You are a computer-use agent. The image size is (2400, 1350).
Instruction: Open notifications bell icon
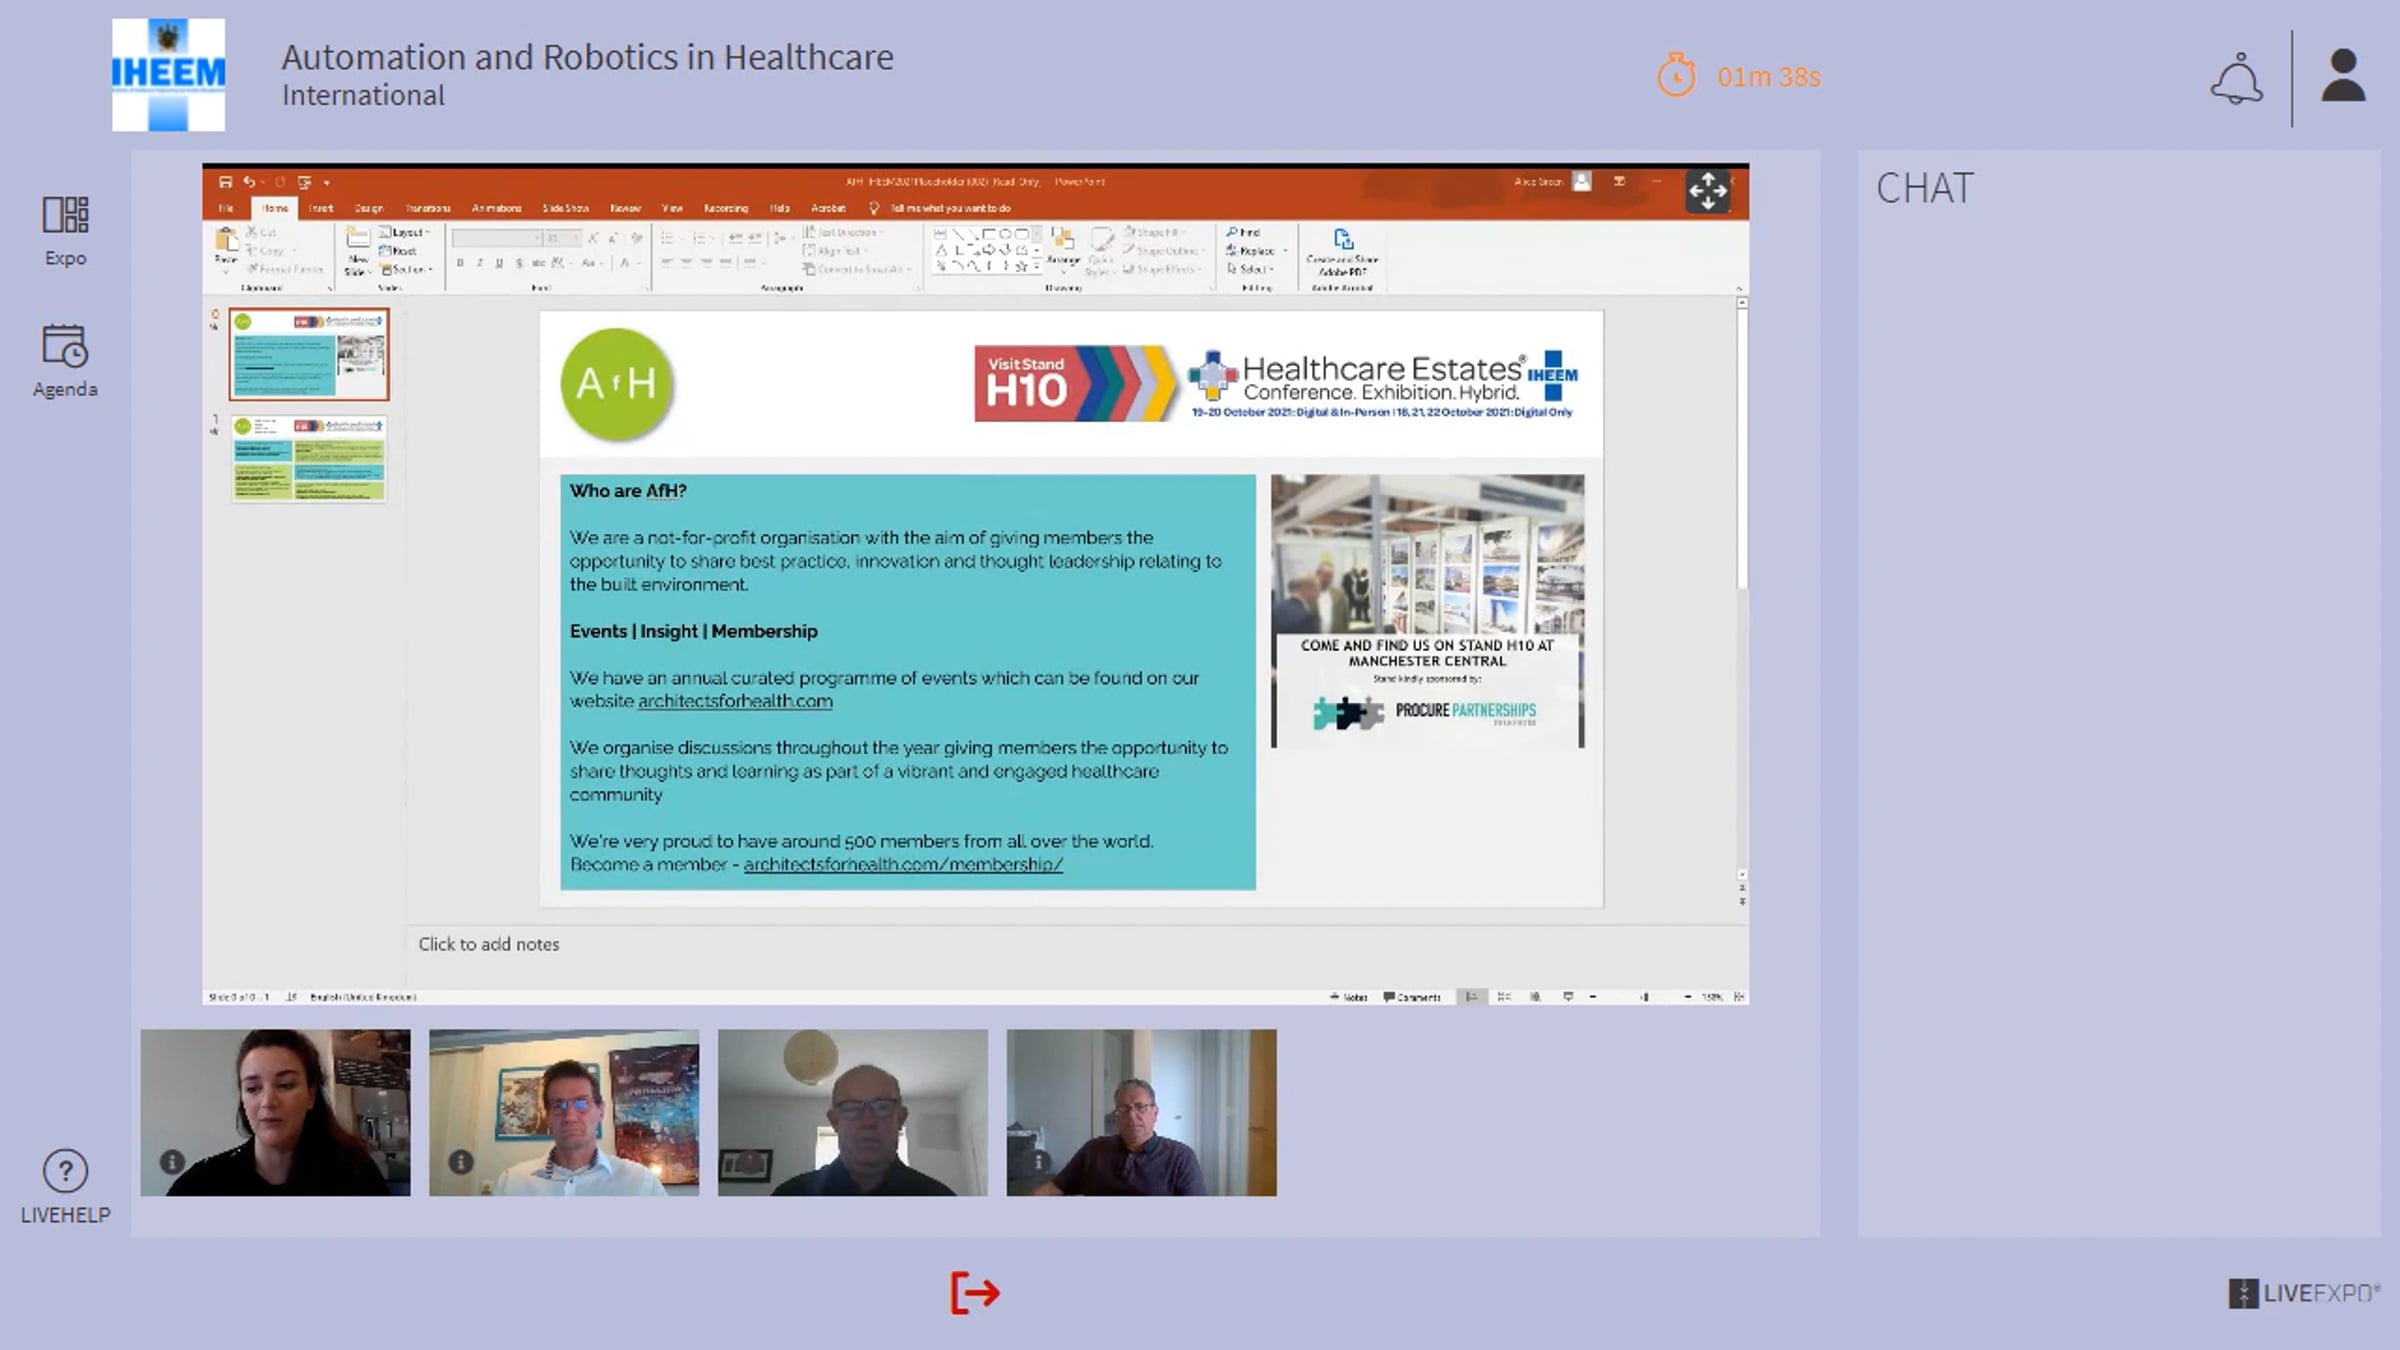point(2236,78)
